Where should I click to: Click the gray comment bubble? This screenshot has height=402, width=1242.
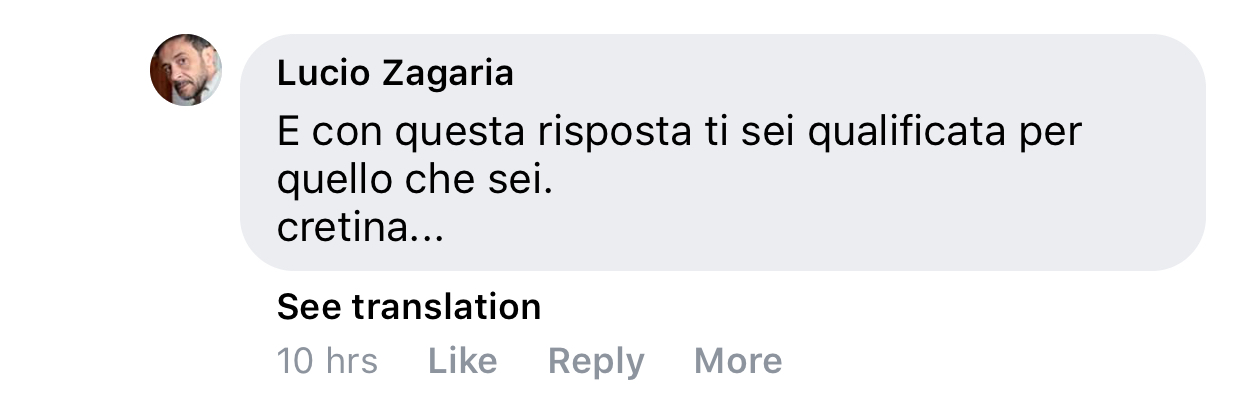(723, 152)
